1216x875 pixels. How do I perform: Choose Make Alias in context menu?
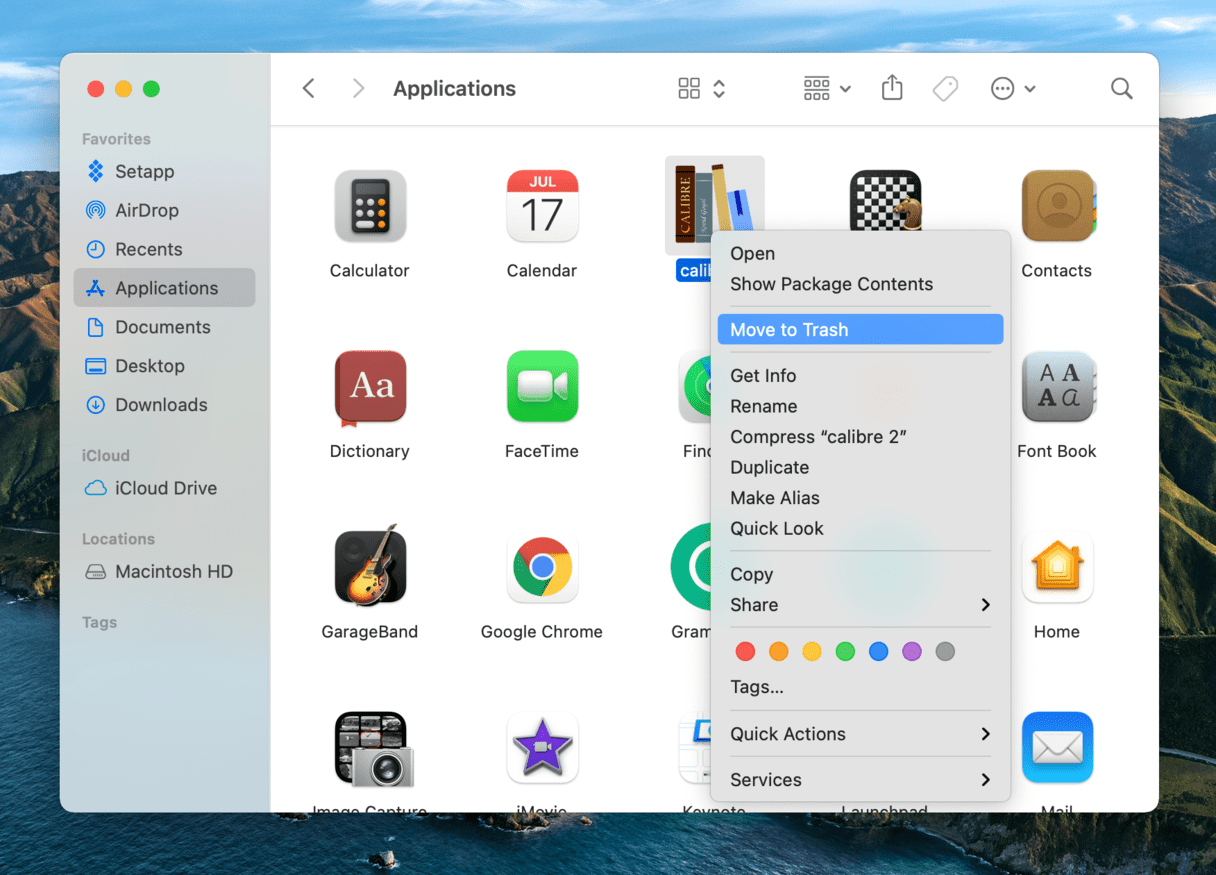coord(860,498)
